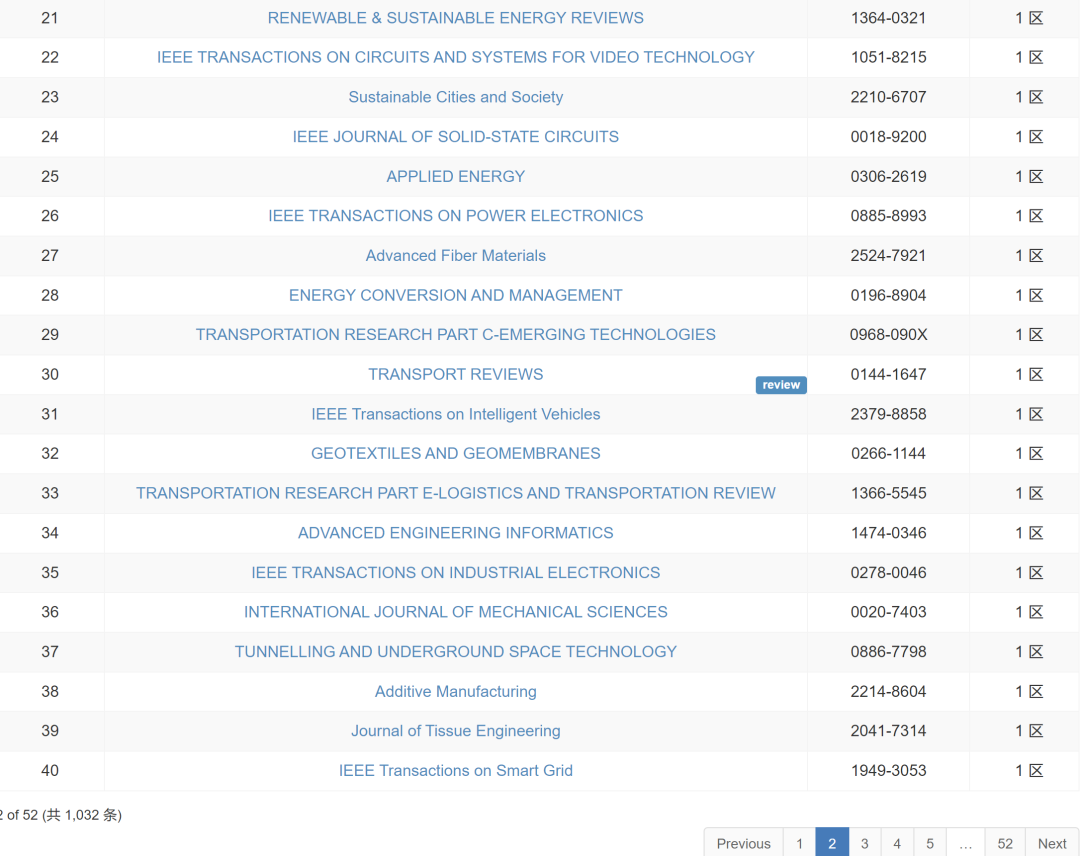Open RENEWABLE & SUSTAINABLE ENERGY REVIEWS journal link
1080x856 pixels.
pyautogui.click(x=455, y=18)
